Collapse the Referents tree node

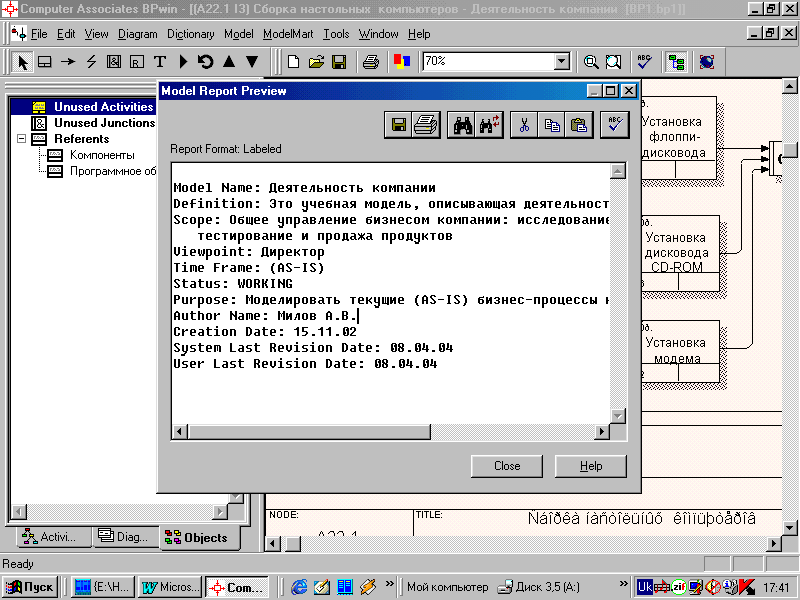click(21, 139)
